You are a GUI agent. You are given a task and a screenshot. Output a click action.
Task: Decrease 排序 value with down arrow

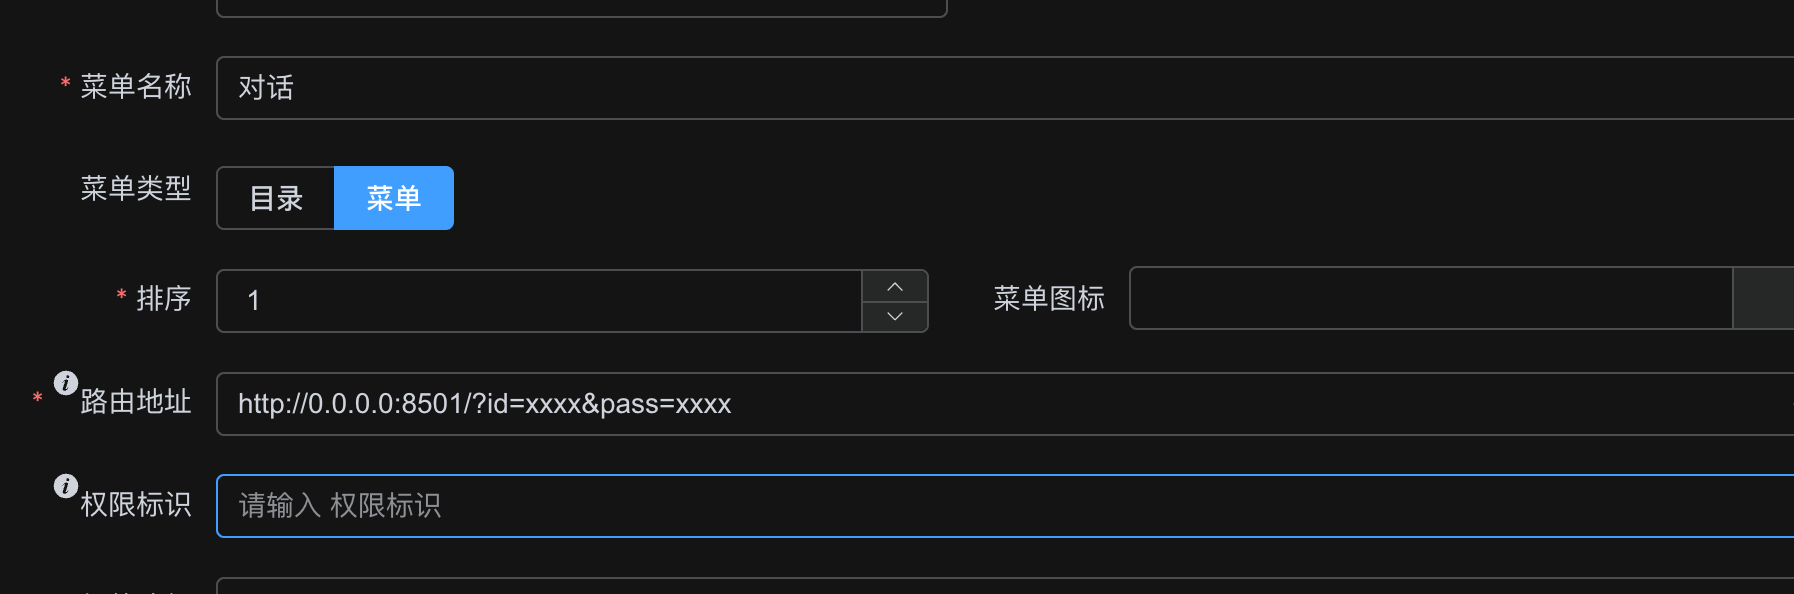coord(895,316)
